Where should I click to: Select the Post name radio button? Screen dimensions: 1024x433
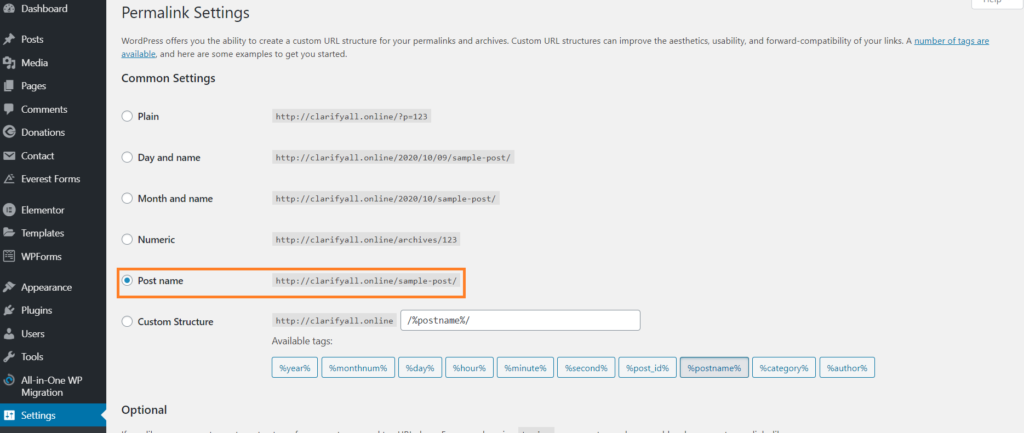pos(127,280)
